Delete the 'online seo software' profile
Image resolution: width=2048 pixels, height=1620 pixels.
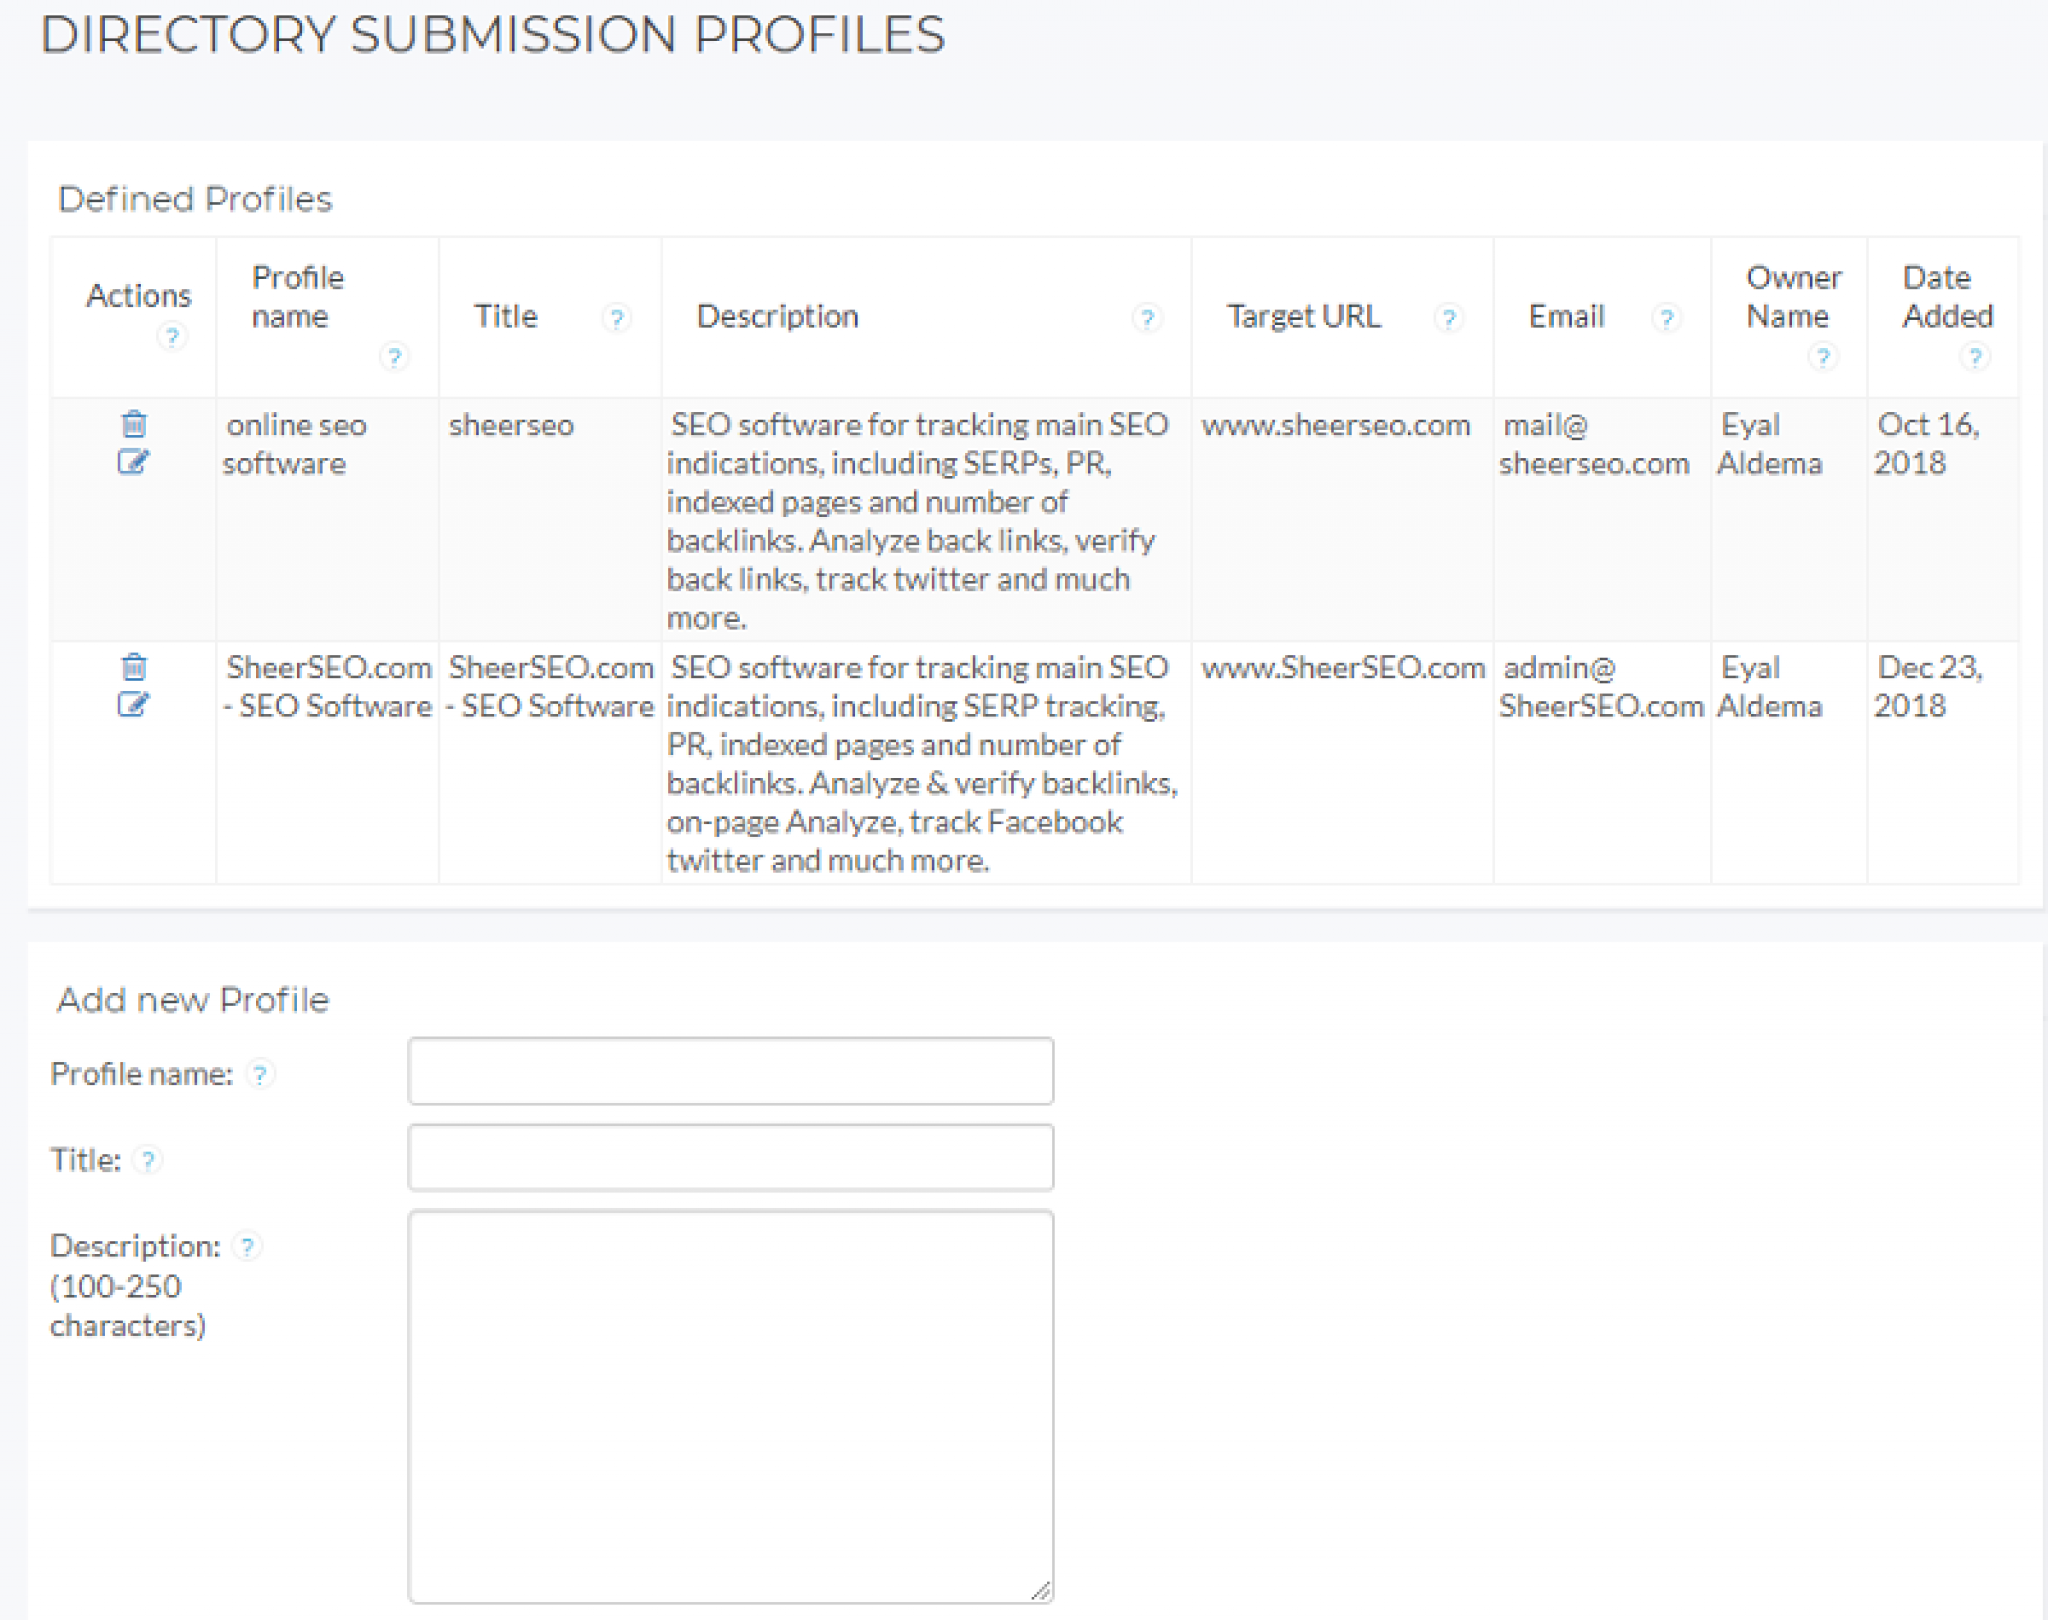[134, 424]
